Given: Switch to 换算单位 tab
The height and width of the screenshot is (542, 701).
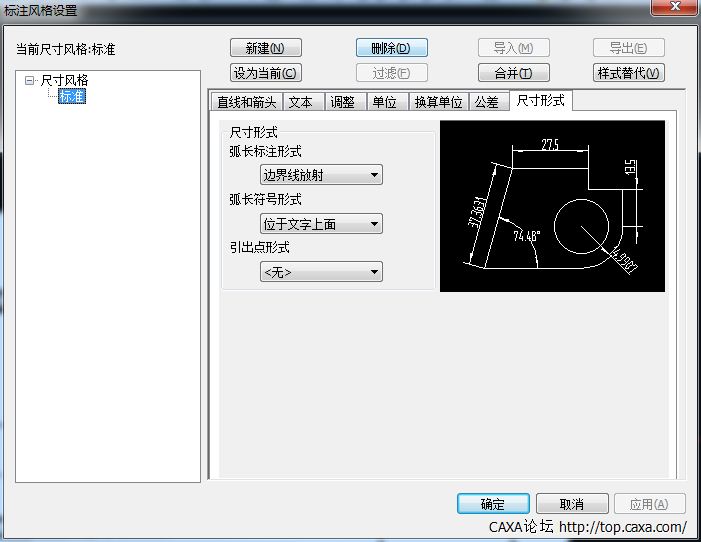Looking at the screenshot, I should pos(438,102).
